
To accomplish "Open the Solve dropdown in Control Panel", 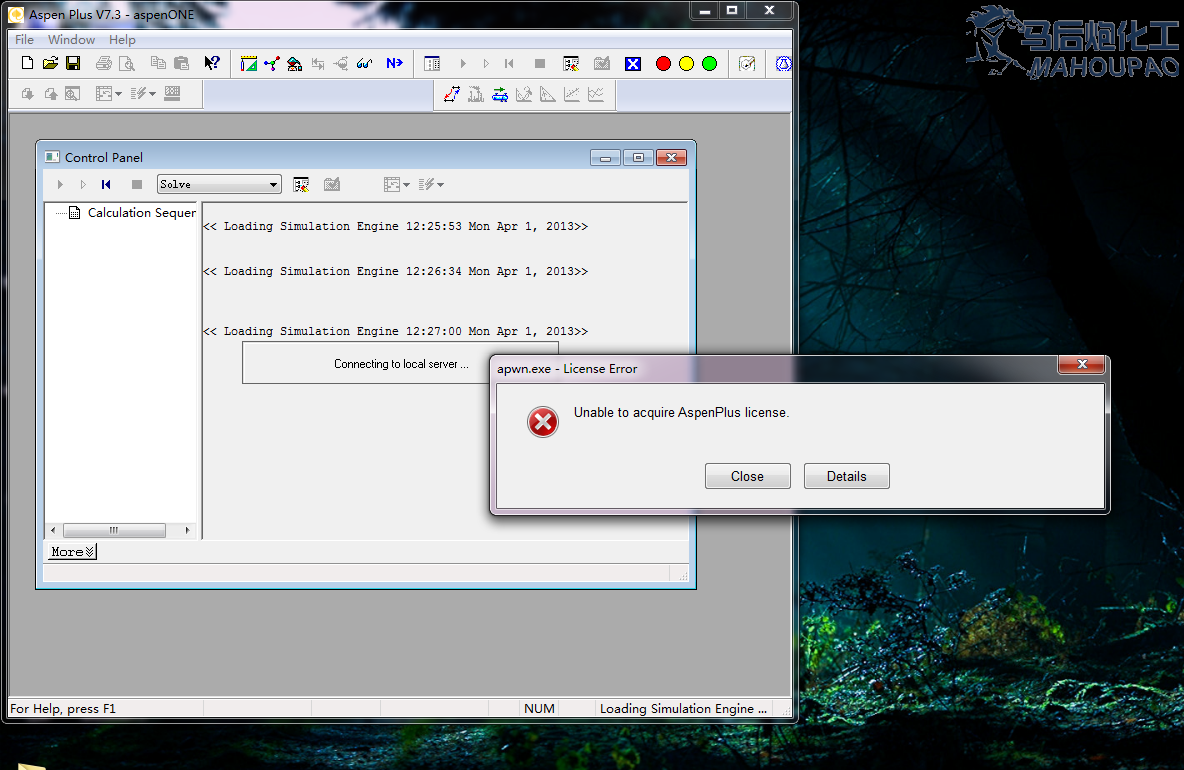I will [x=219, y=184].
